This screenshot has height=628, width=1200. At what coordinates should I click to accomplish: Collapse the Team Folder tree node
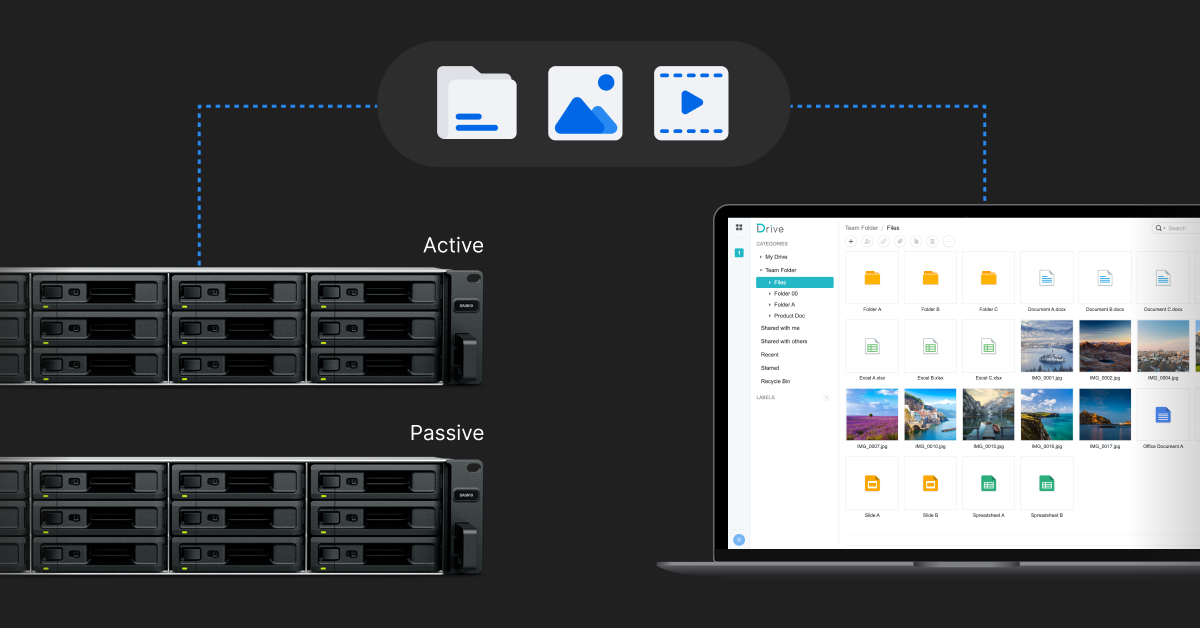761,270
